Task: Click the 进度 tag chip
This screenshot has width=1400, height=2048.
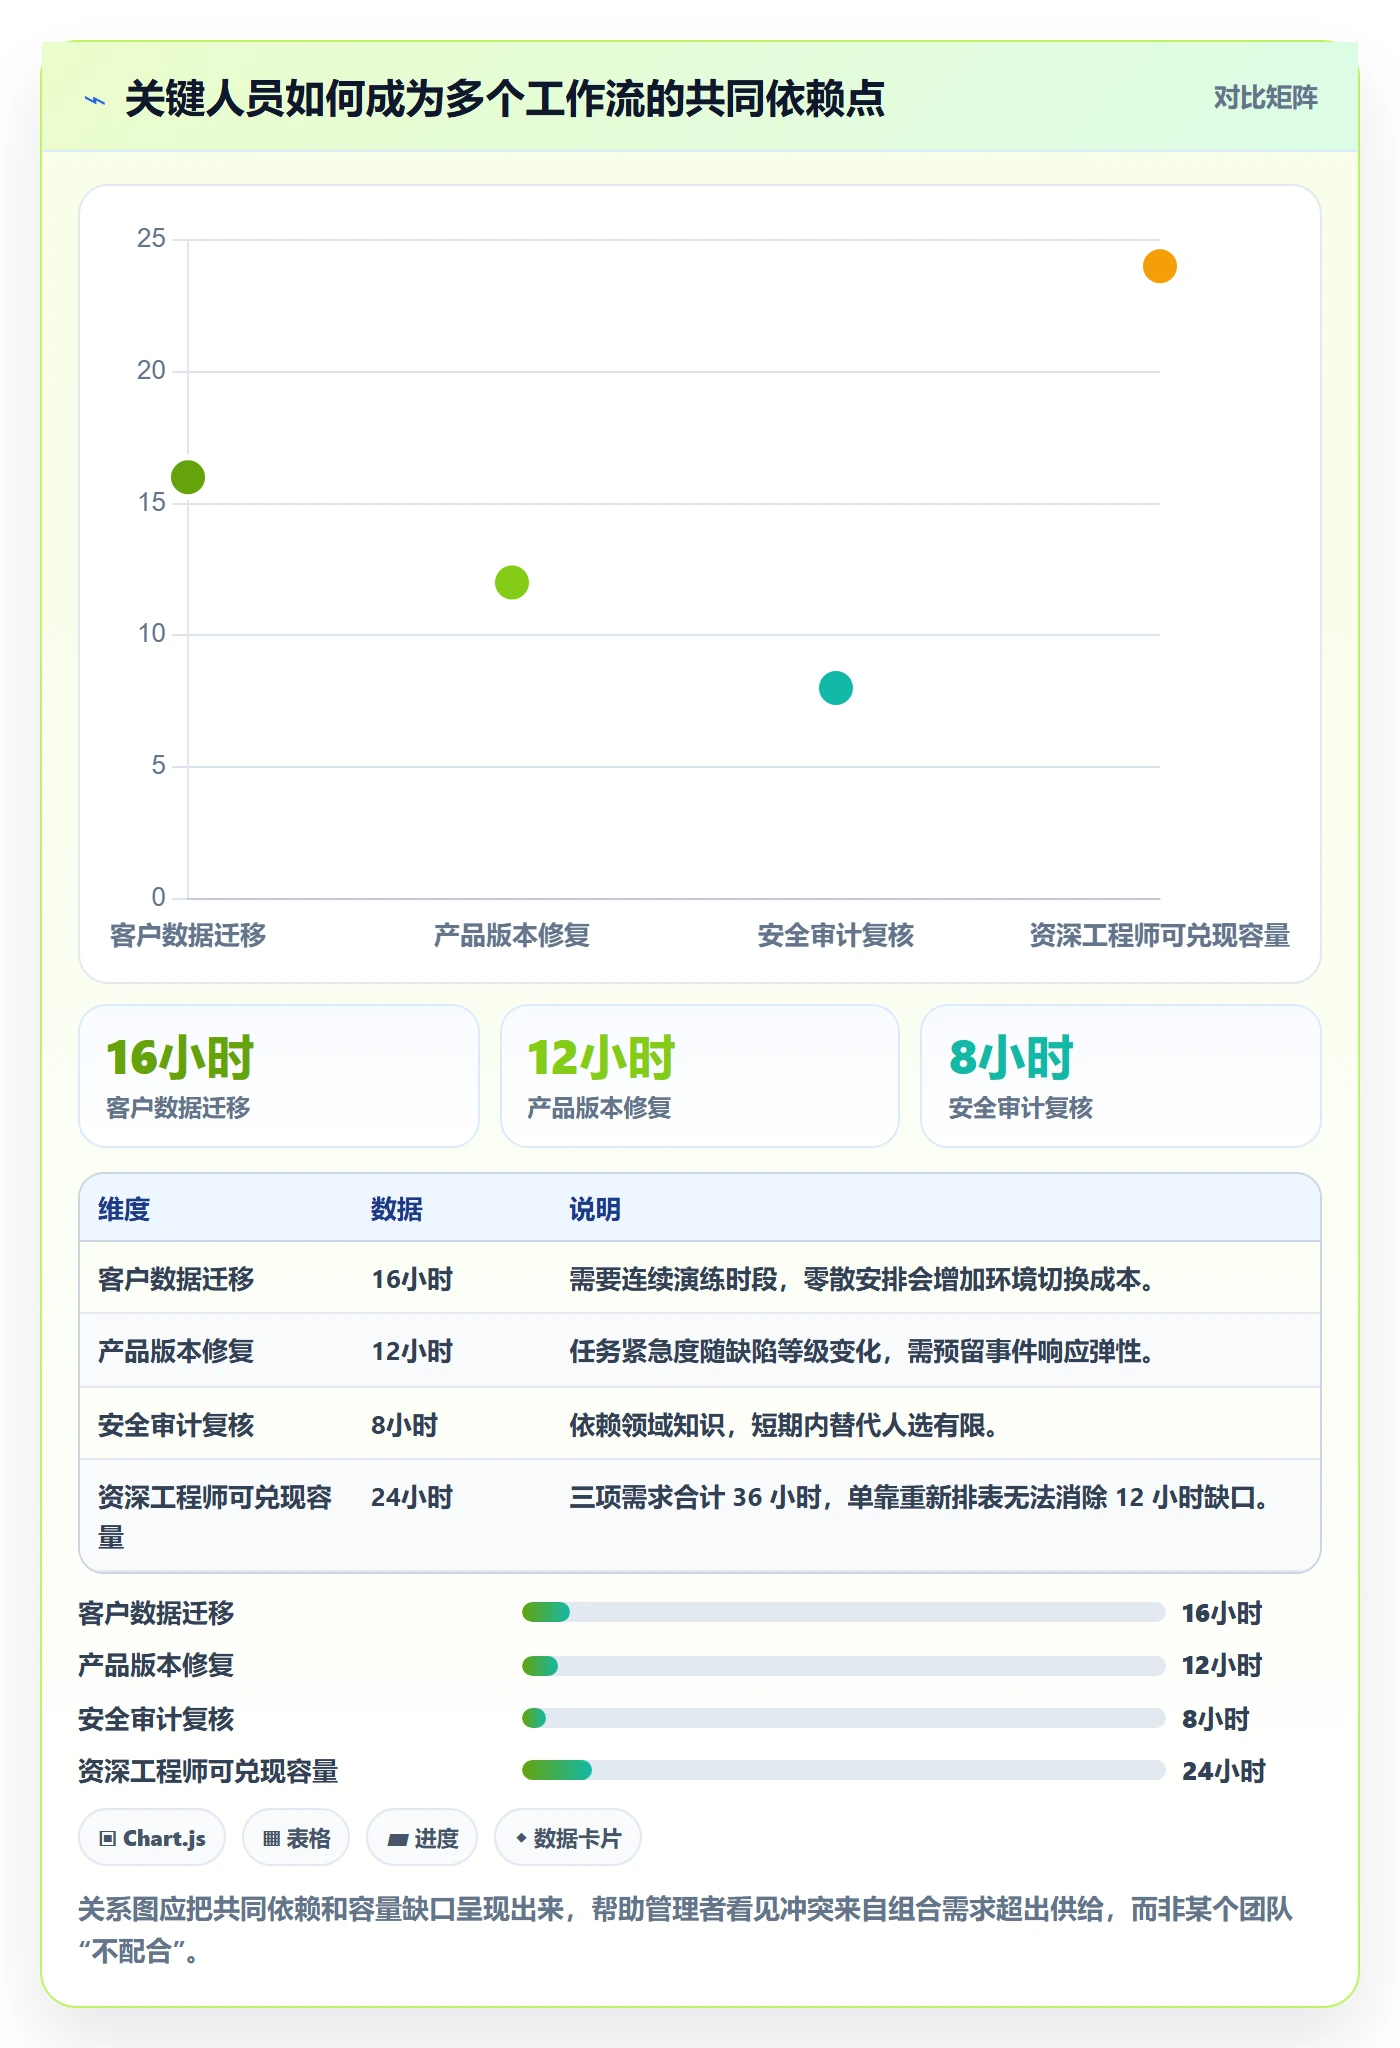Action: (422, 1838)
